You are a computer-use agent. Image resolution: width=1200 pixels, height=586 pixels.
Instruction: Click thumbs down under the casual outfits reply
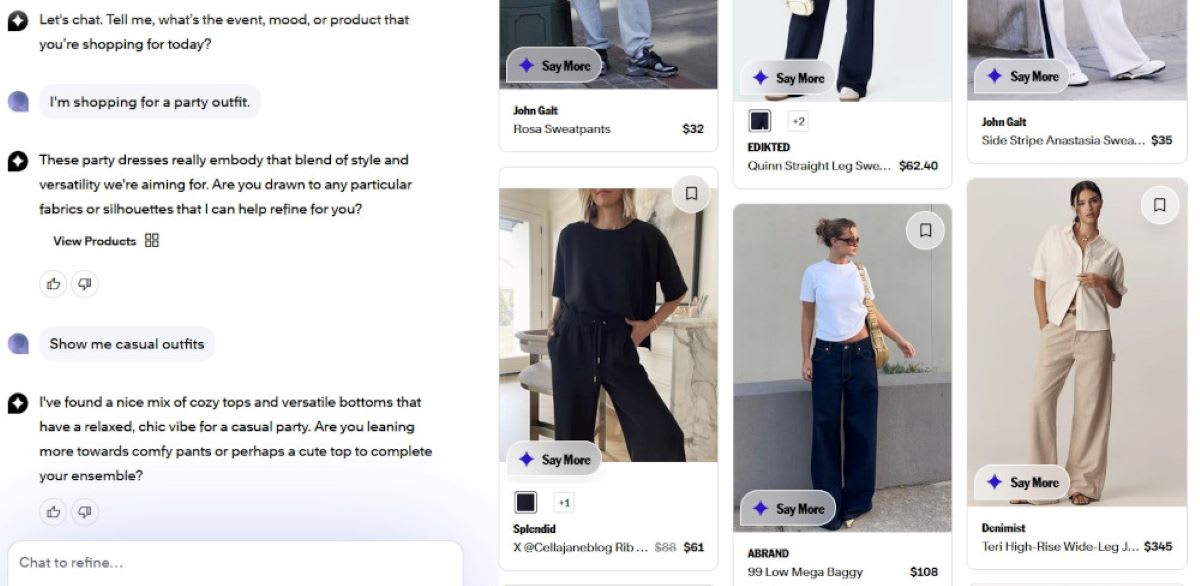point(85,512)
